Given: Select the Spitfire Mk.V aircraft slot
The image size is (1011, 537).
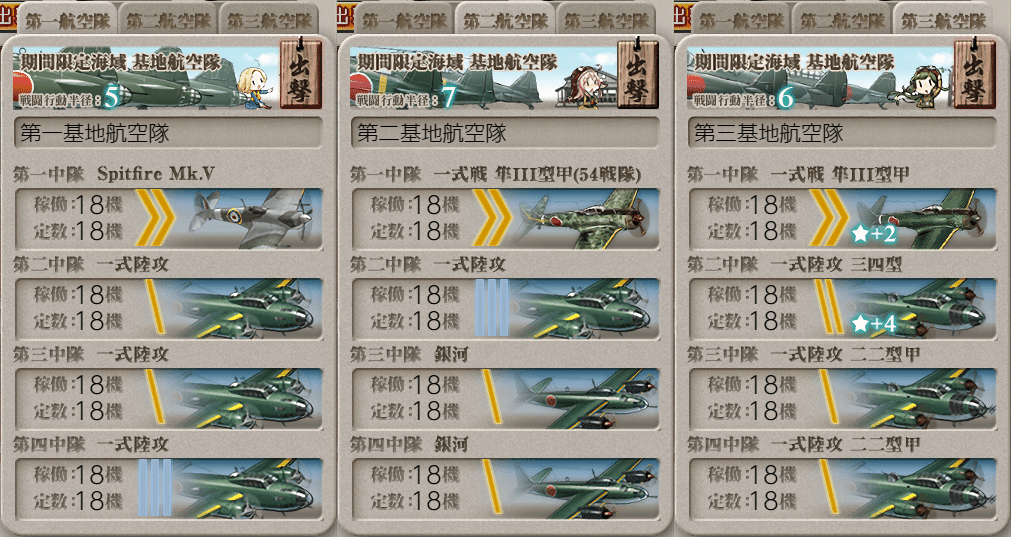Looking at the screenshot, I should point(168,218).
